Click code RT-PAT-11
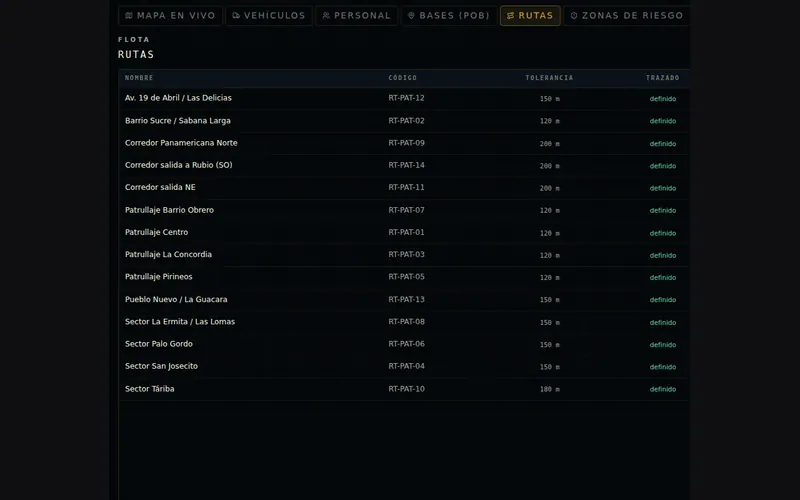This screenshot has width=800, height=500. pyautogui.click(x=406, y=187)
